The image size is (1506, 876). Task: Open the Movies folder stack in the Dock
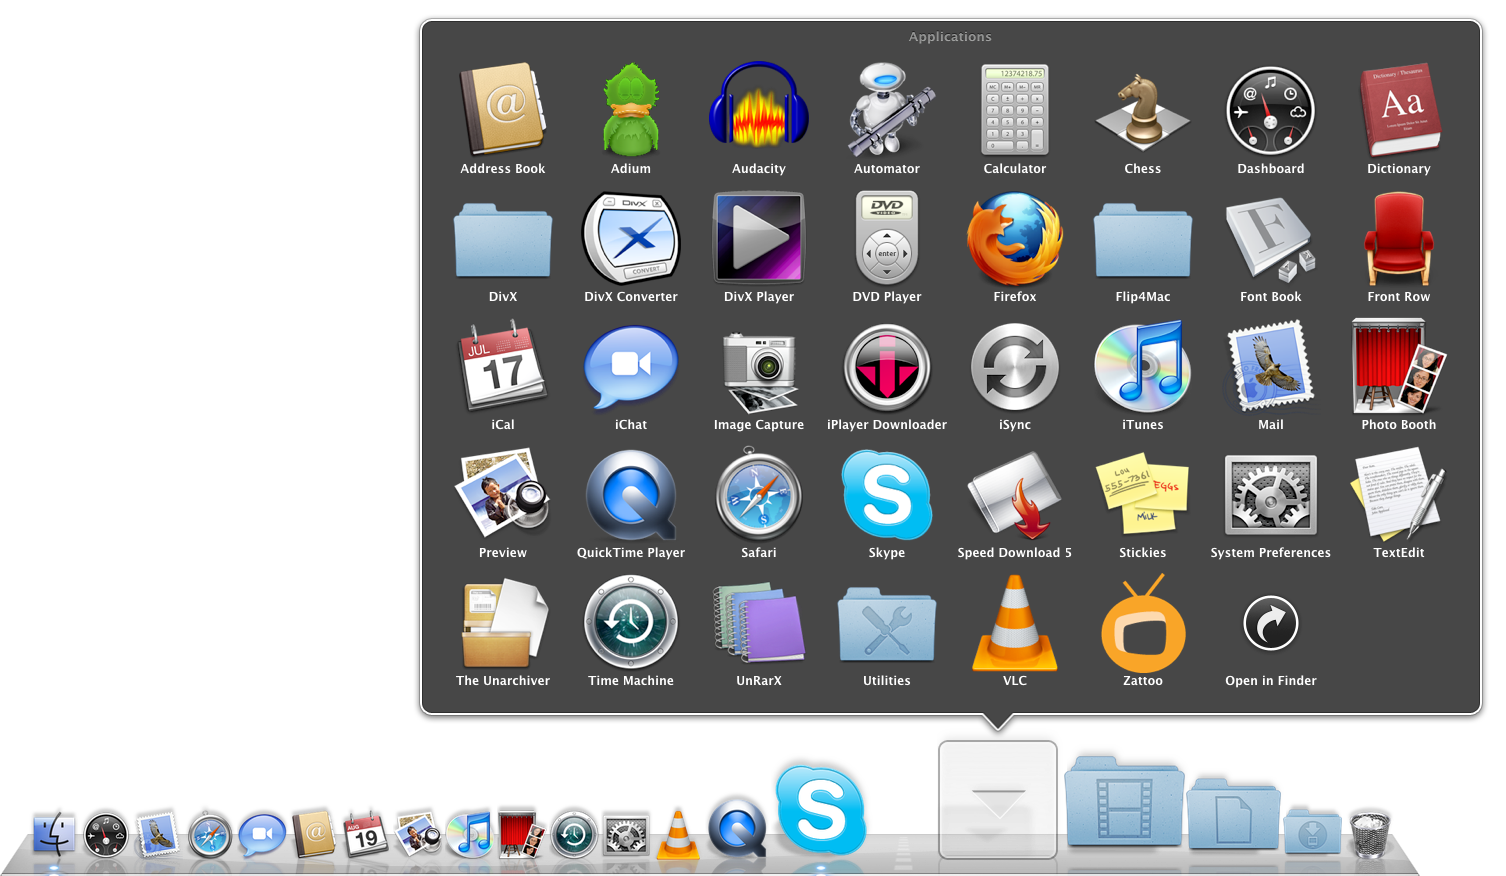click(x=1124, y=804)
